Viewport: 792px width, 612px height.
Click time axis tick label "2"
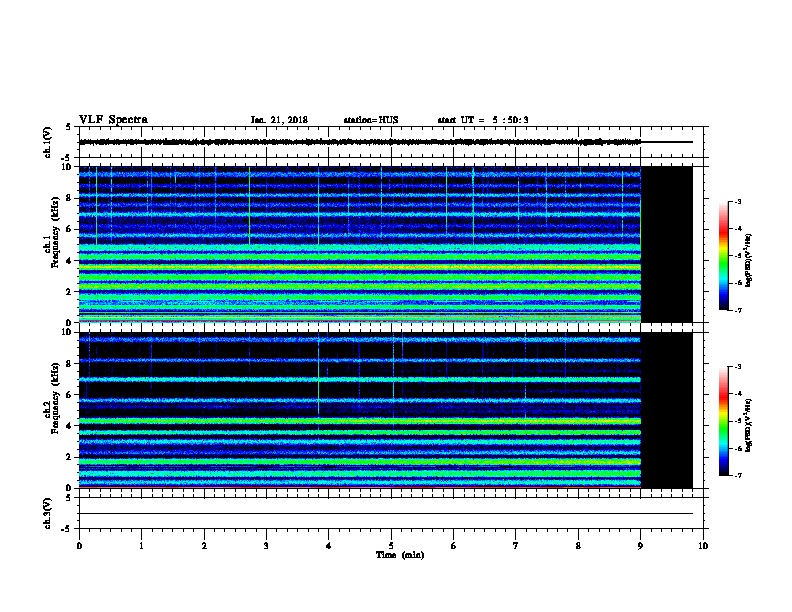tap(204, 546)
